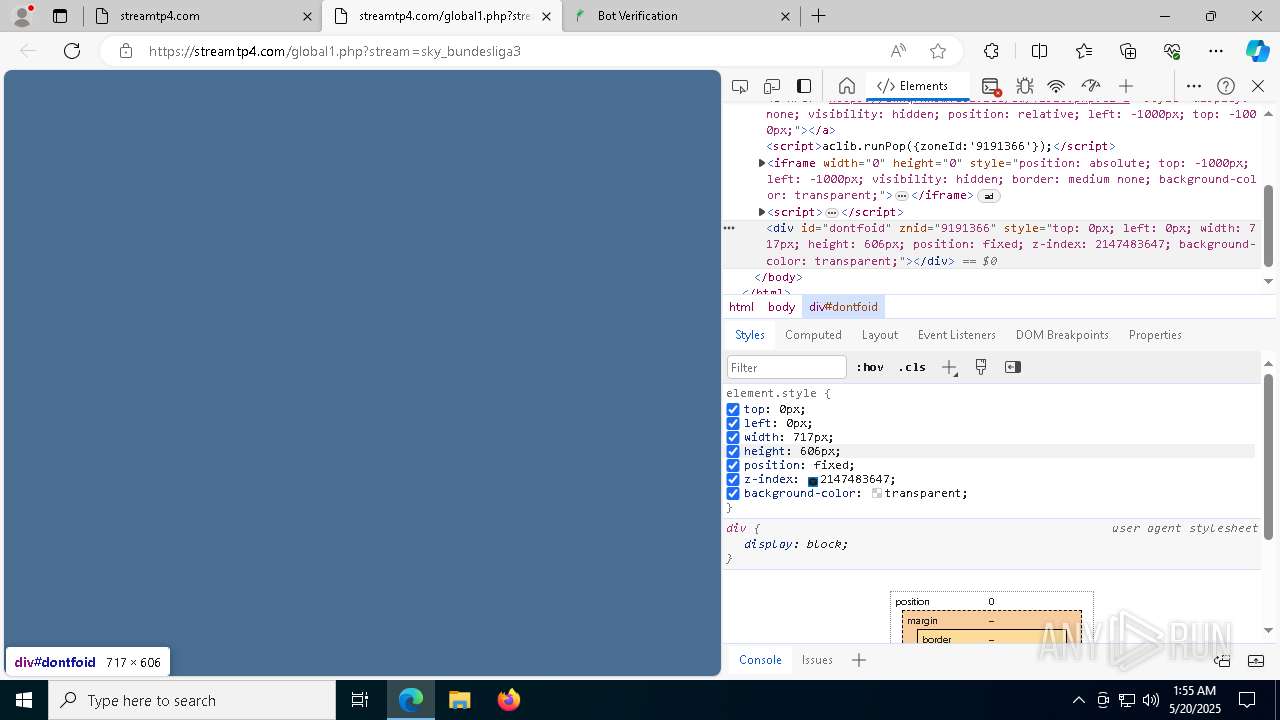Screen dimensions: 1280x720
Task: Open Browser essentials heart icon
Action: click(1172, 51)
